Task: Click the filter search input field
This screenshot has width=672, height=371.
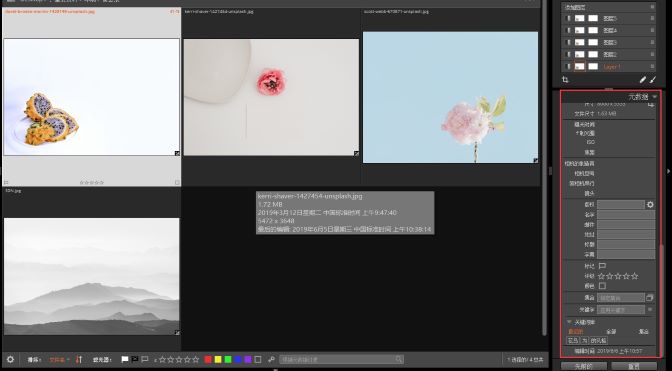Action: click(x=341, y=359)
